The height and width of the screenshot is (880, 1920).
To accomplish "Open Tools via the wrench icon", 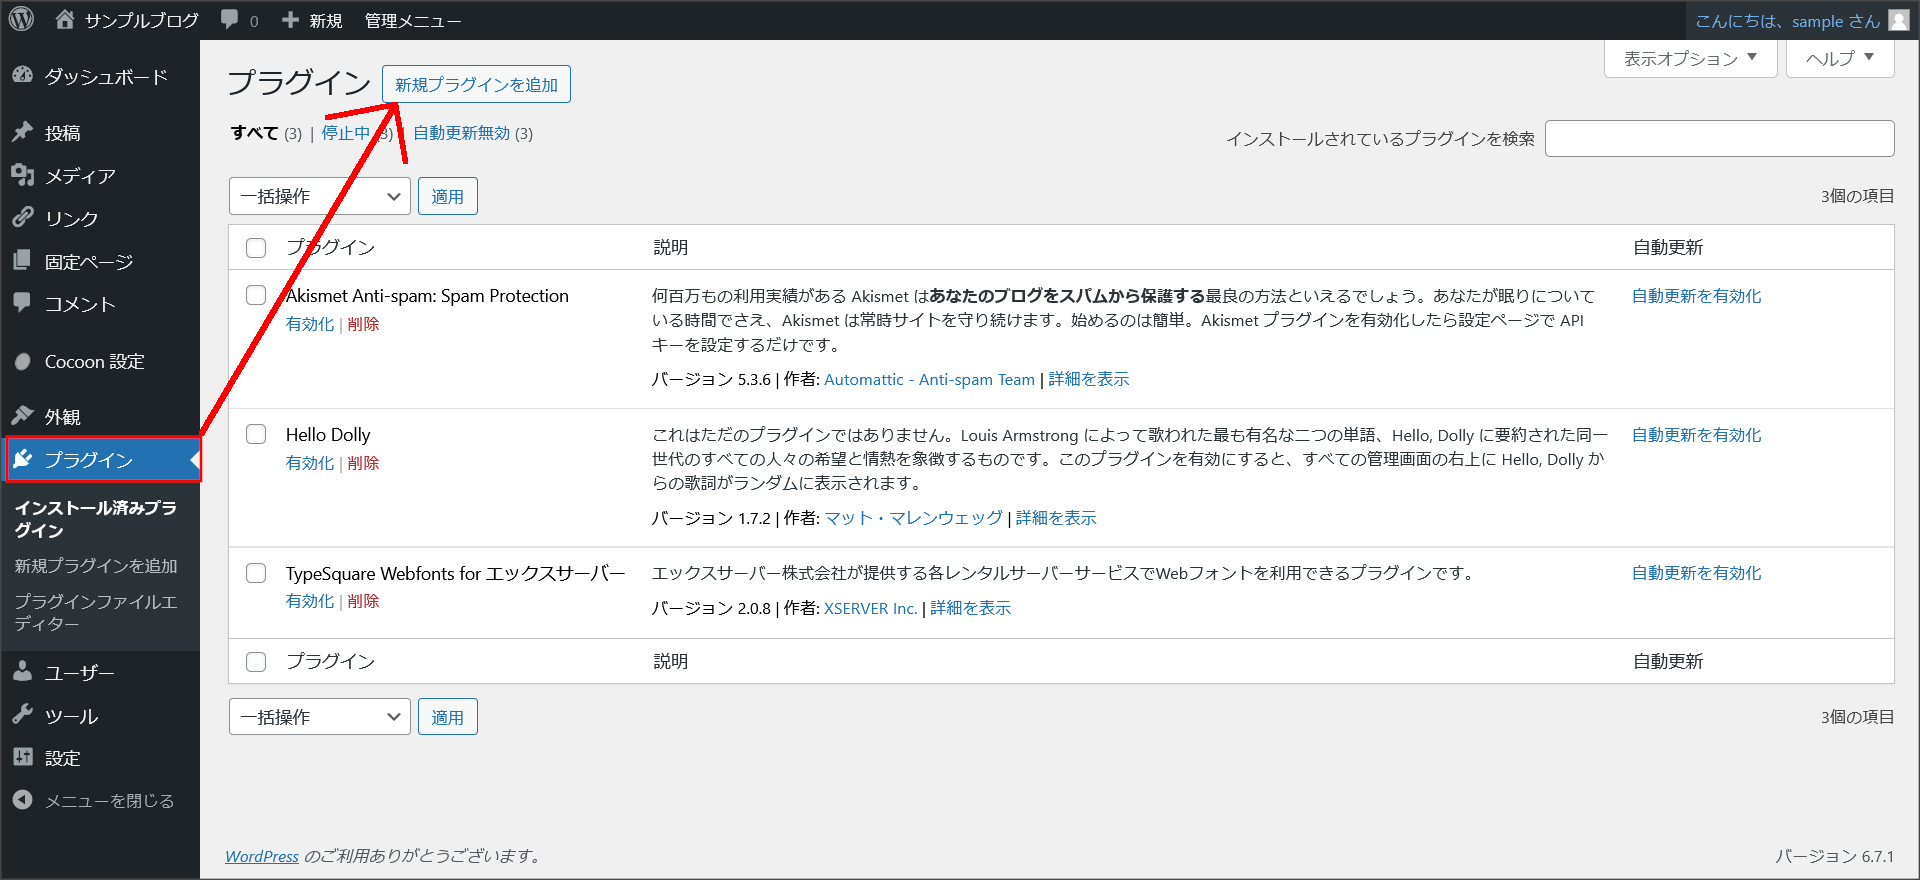I will (23, 715).
